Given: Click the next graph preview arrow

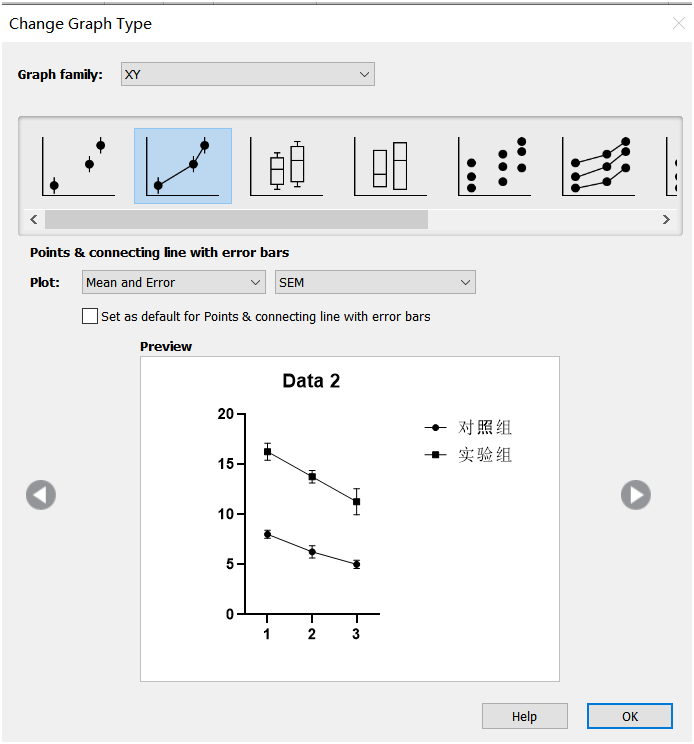Looking at the screenshot, I should (x=635, y=495).
